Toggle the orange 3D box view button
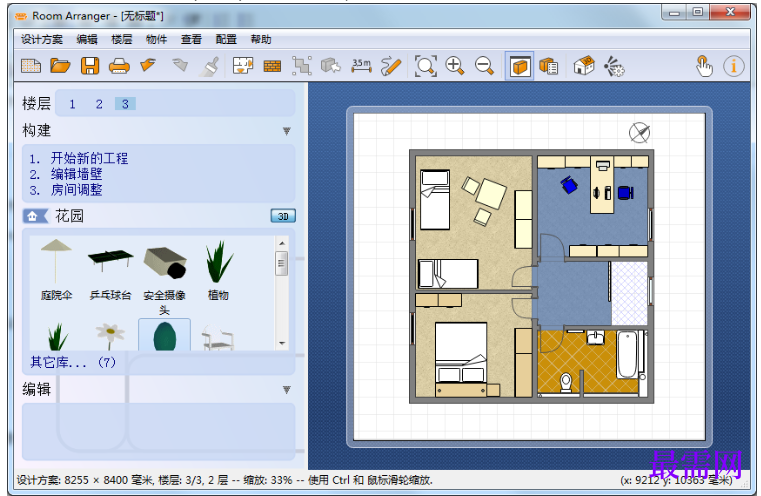761x496 pixels. (519, 66)
